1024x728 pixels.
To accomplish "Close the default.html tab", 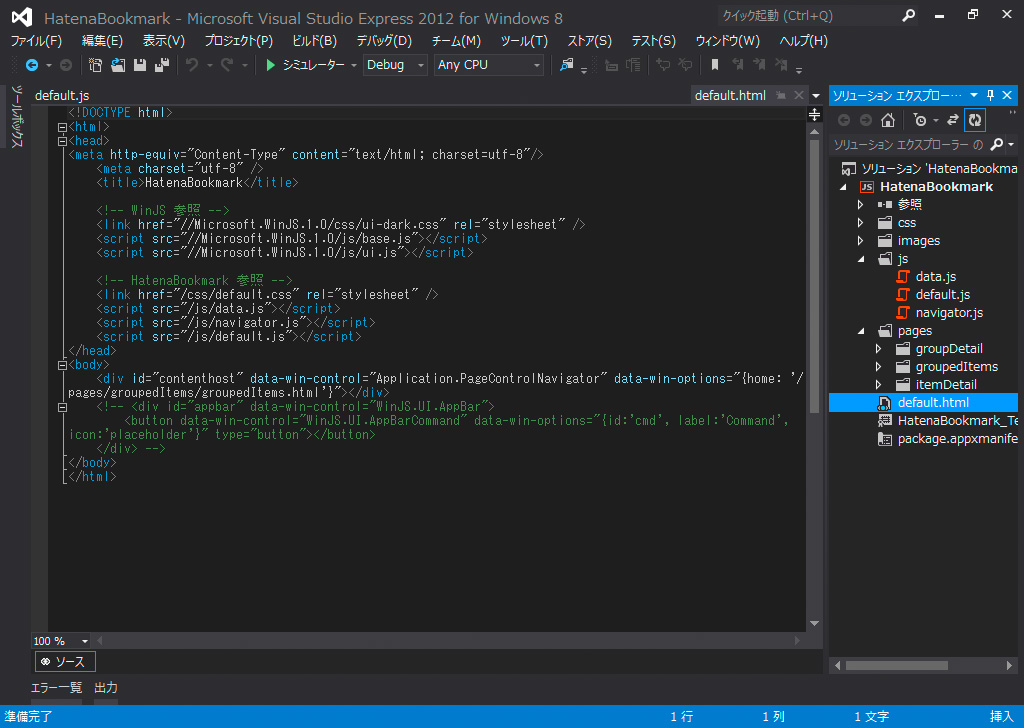I will pos(799,95).
